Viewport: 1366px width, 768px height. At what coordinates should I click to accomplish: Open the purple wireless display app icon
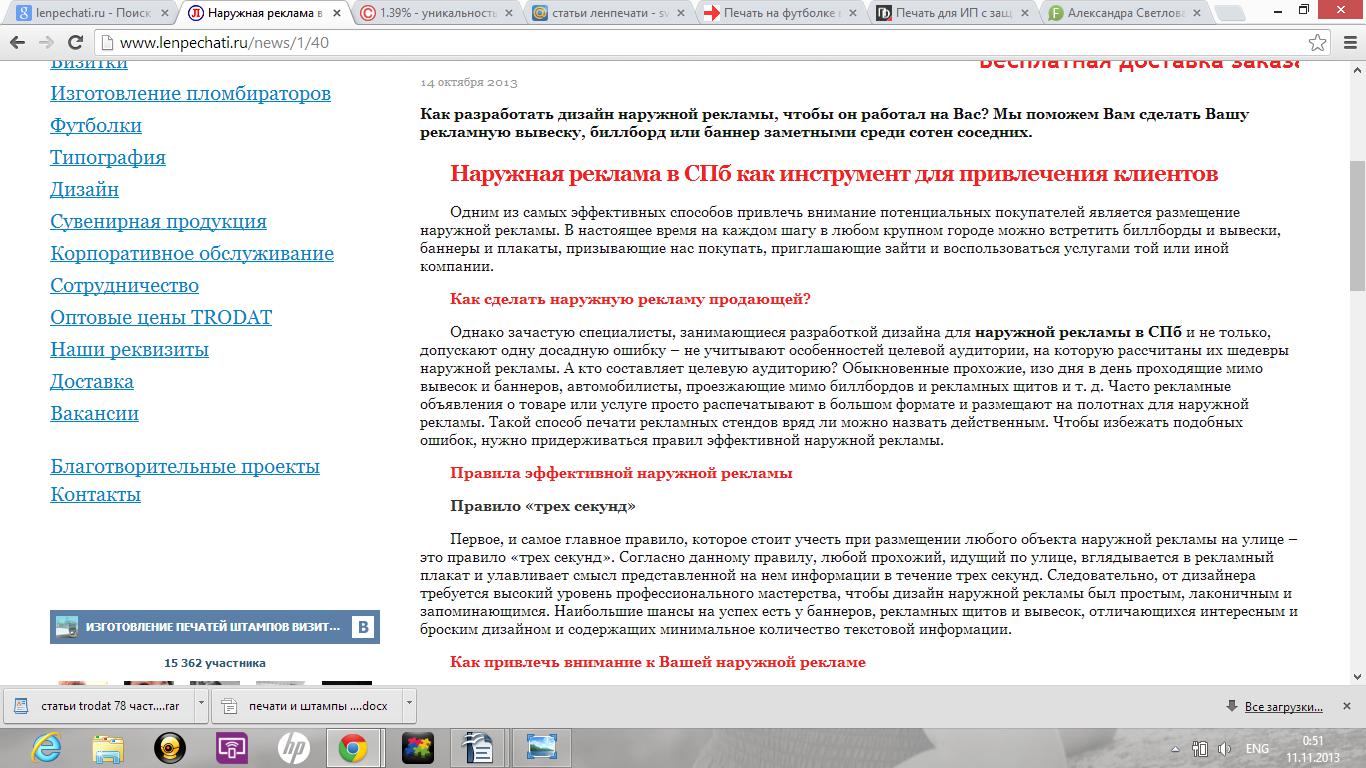[x=232, y=748]
